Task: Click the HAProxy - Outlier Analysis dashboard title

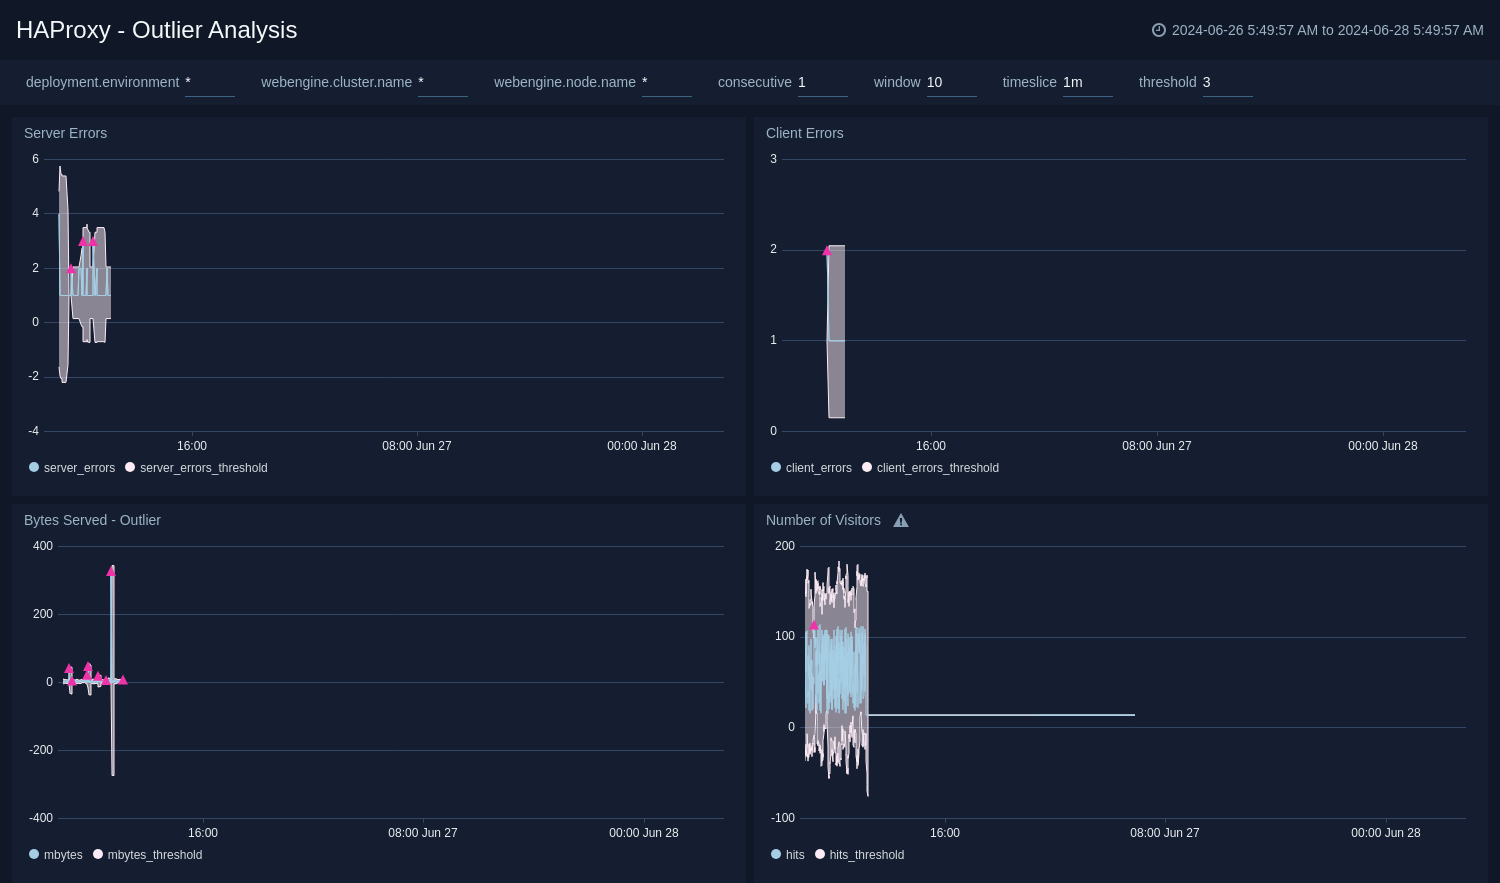Action: tap(157, 30)
